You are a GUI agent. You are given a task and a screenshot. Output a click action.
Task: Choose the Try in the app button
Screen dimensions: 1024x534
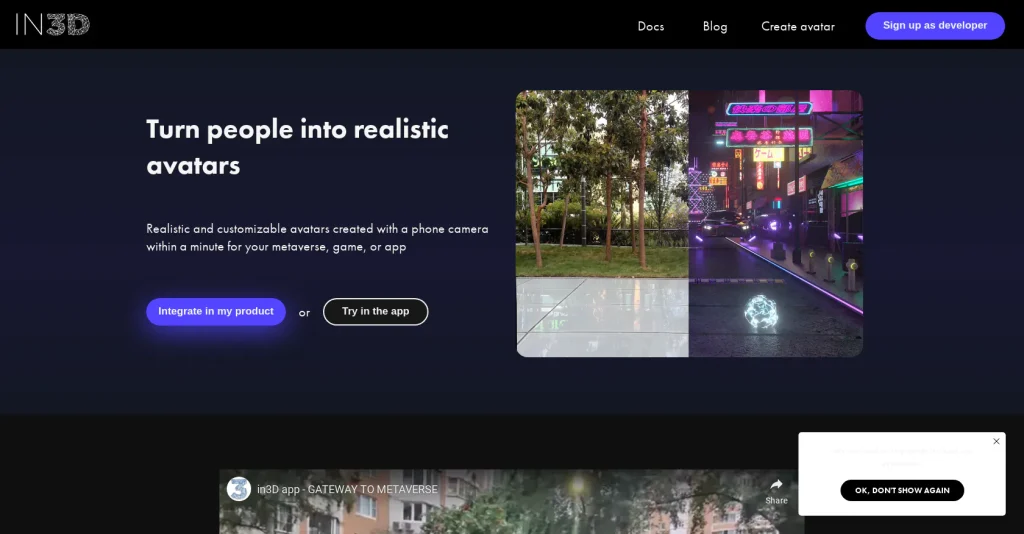[x=375, y=312]
